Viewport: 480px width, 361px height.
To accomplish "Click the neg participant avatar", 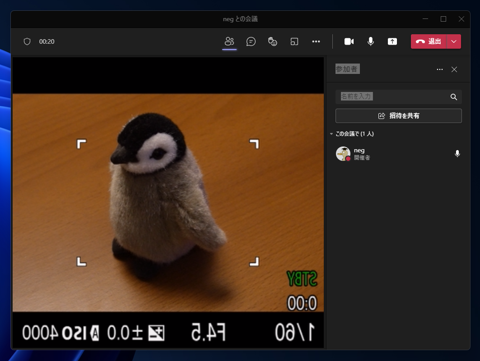I will coord(343,154).
